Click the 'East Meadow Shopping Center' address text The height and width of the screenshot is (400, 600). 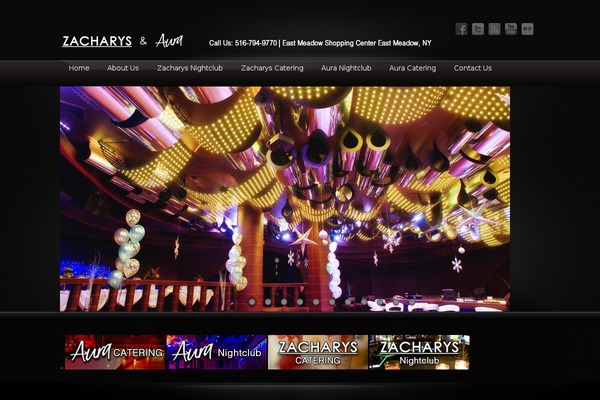(329, 43)
